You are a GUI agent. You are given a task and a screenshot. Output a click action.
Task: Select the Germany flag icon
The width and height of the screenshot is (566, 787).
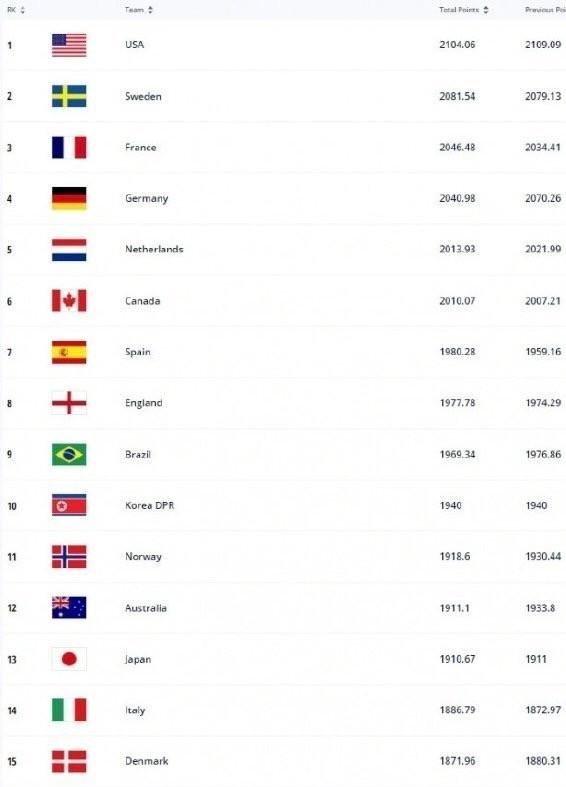point(69,199)
